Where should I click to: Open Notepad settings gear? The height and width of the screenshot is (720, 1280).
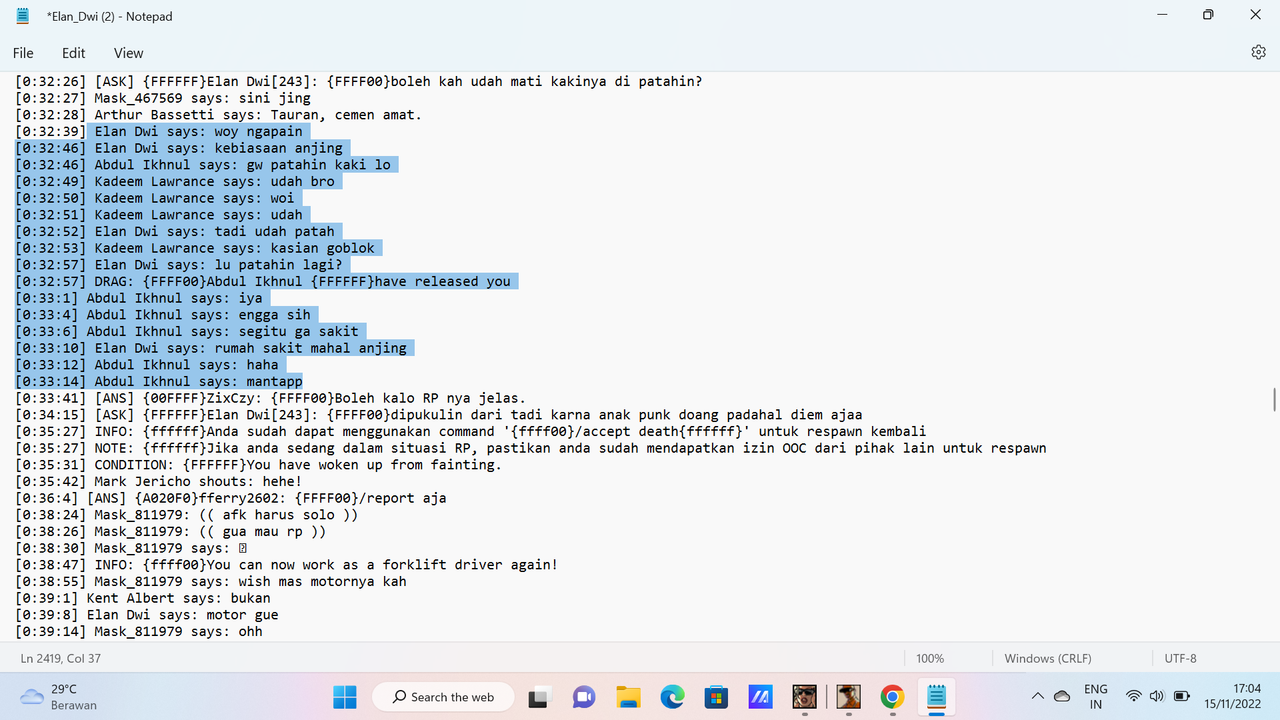click(x=1258, y=53)
